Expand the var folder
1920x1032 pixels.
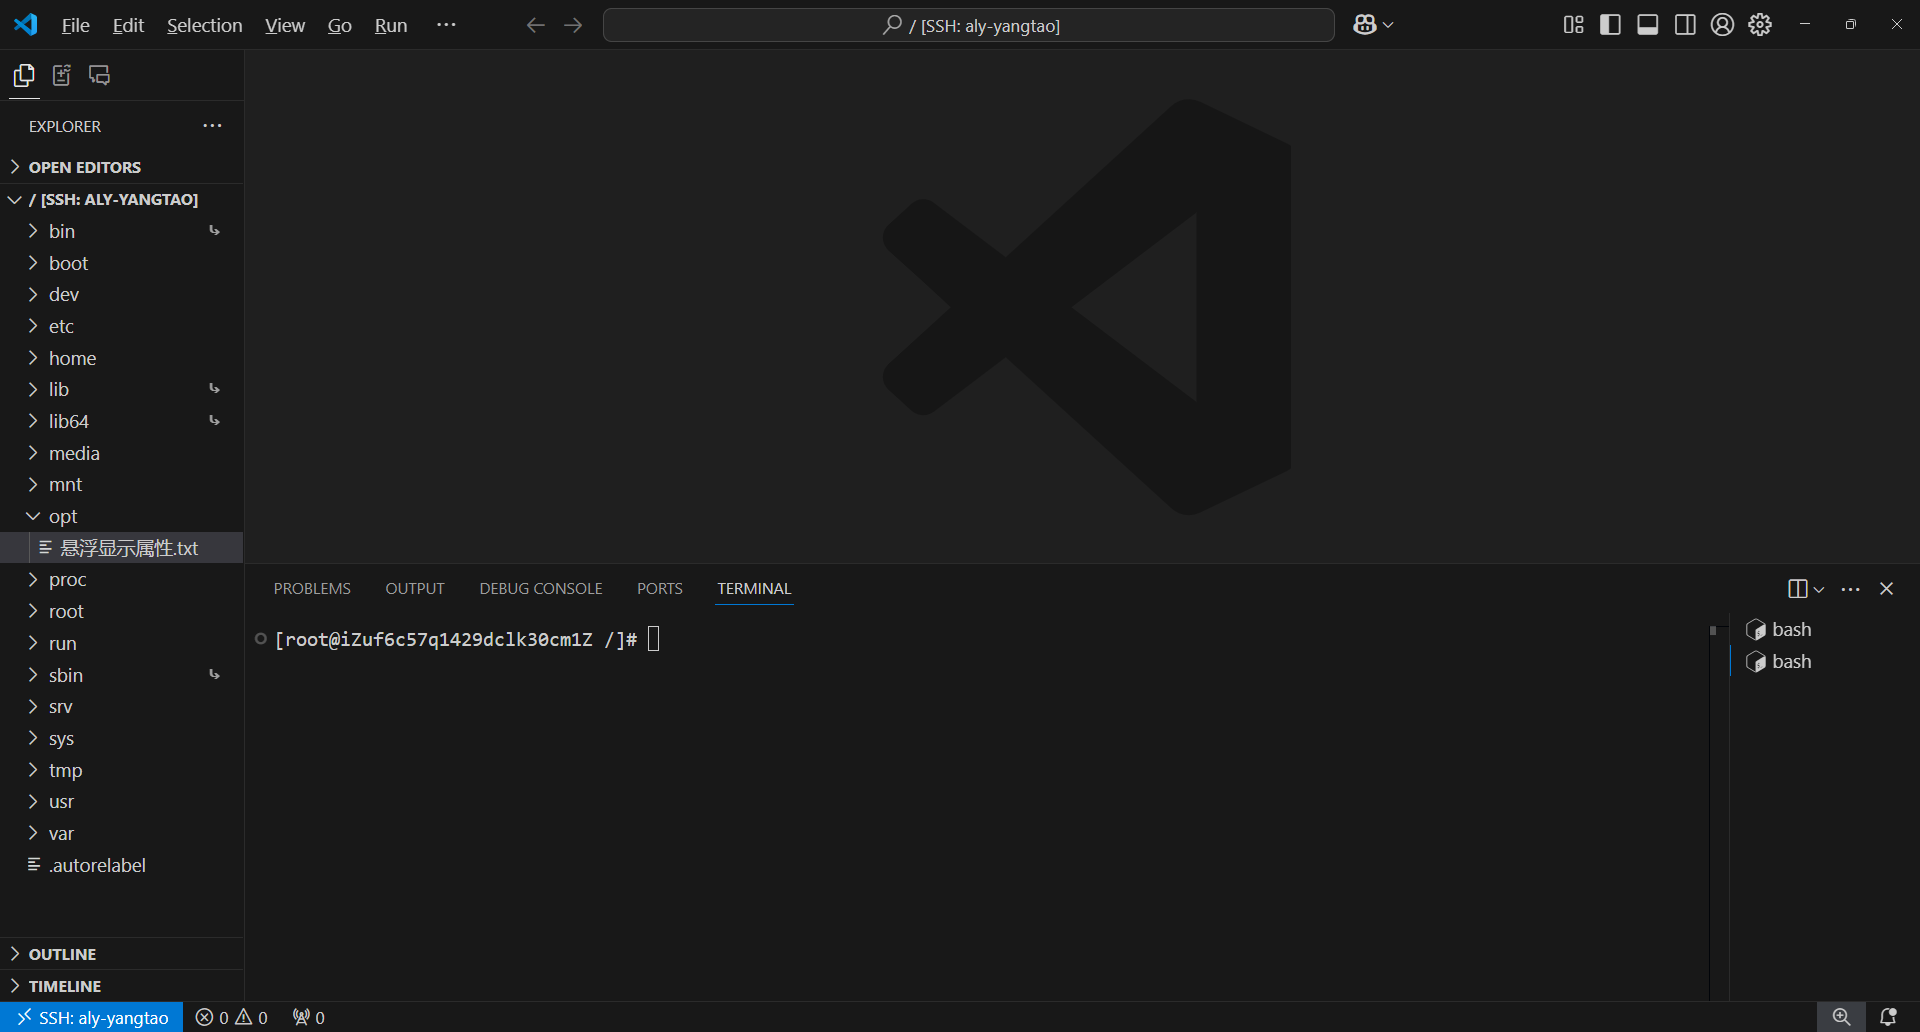[x=122, y=833]
